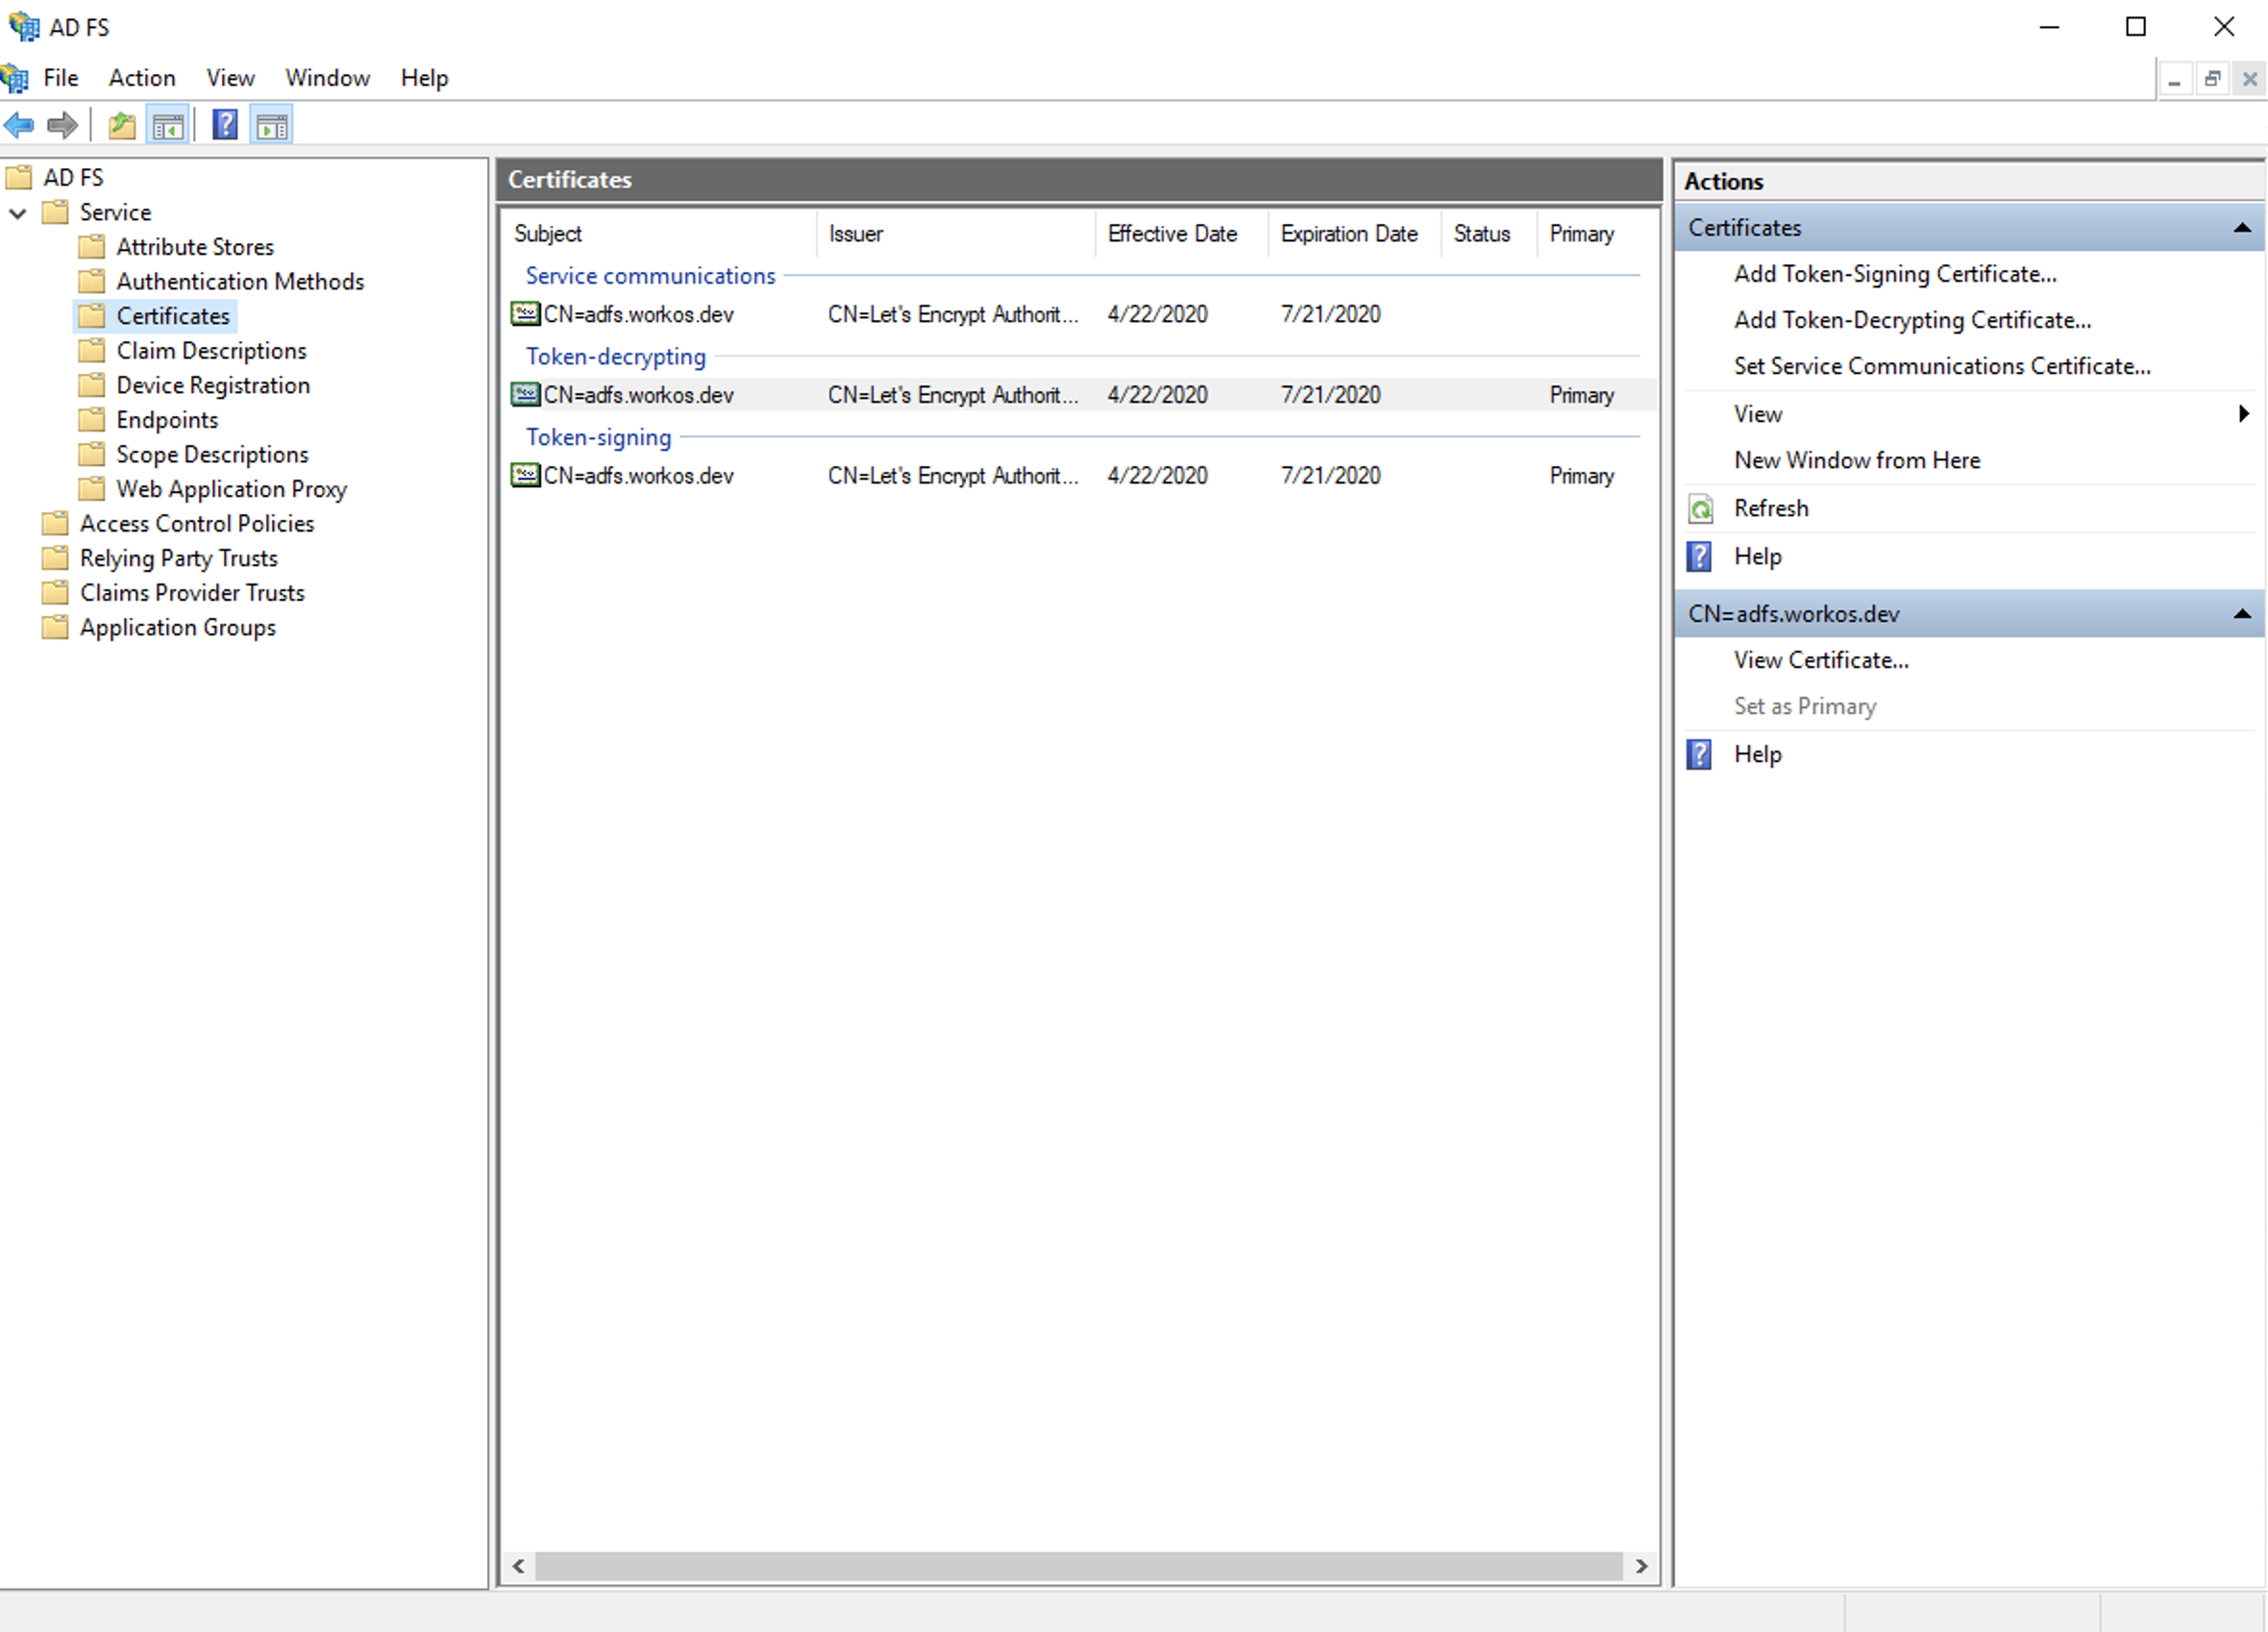
Task: Sort by Expiration Date column header
Action: tap(1355, 234)
